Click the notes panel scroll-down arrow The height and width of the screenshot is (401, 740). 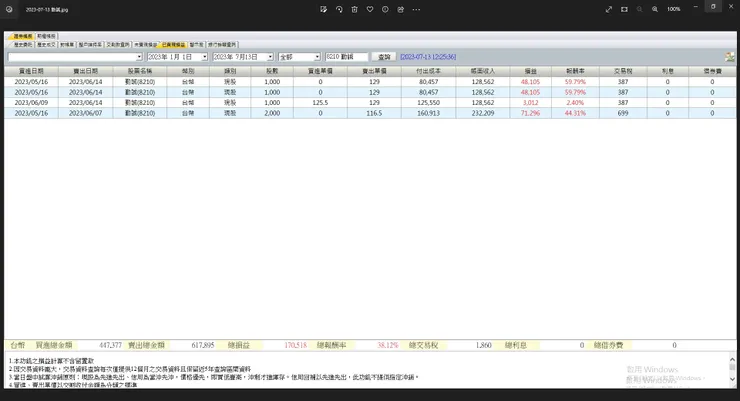(x=732, y=379)
